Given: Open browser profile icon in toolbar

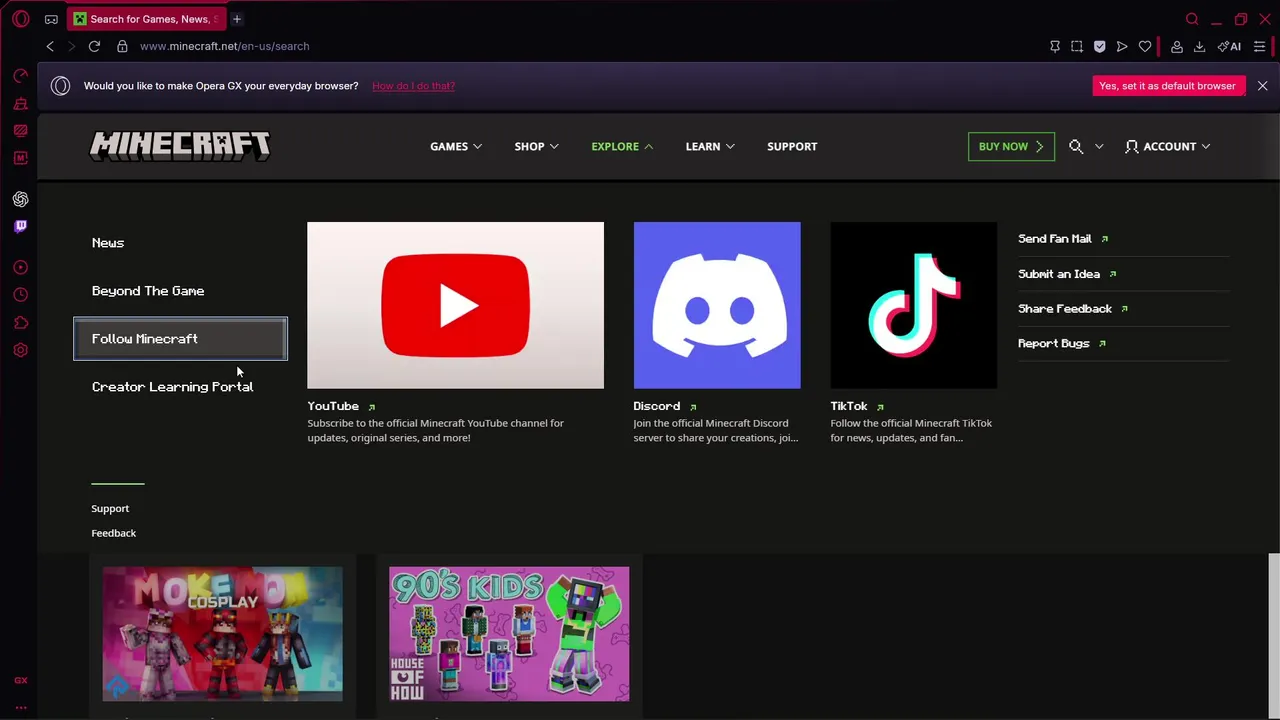Looking at the screenshot, I should (x=1177, y=46).
